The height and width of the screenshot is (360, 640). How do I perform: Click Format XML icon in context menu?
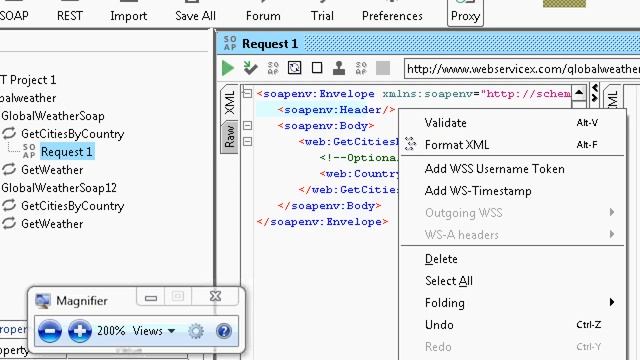pos(410,144)
